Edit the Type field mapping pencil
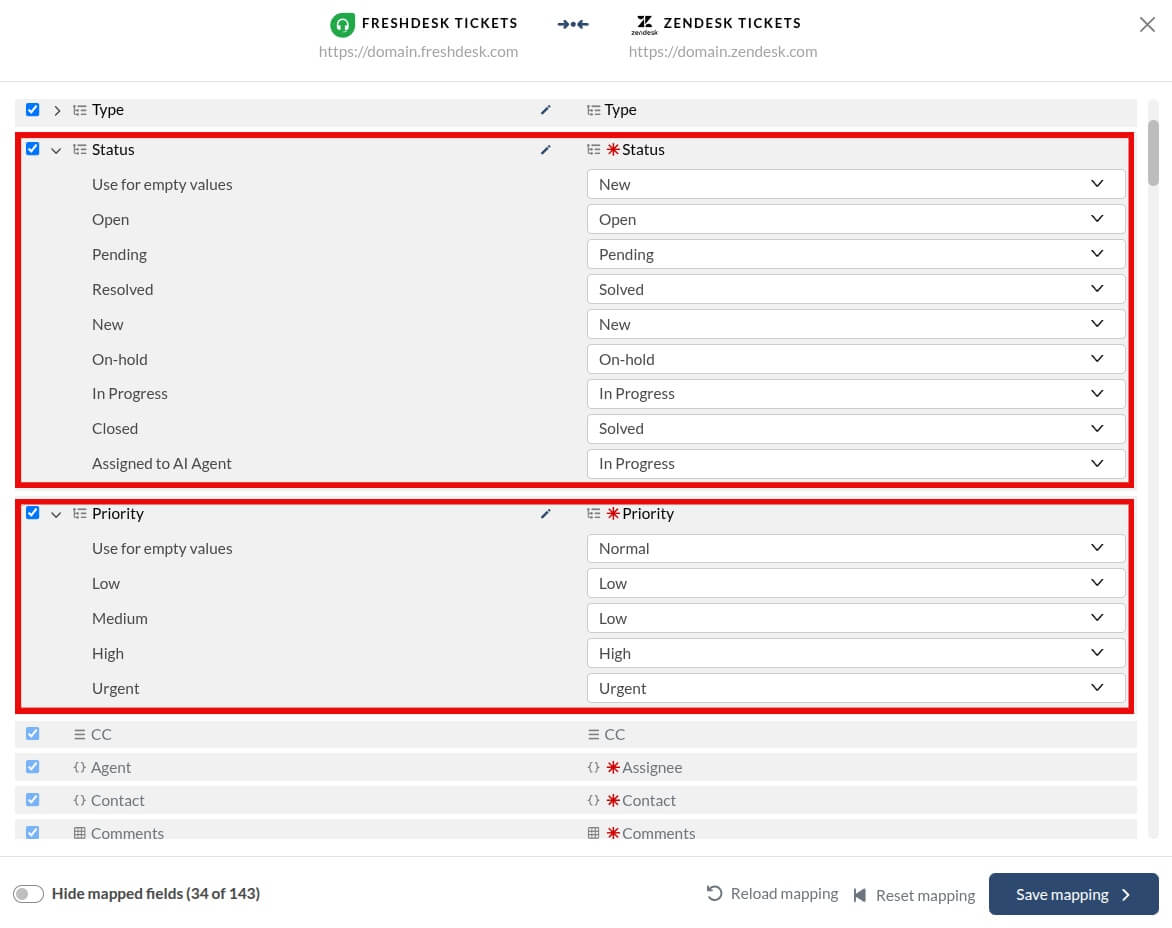Image resolution: width=1172 pixels, height=928 pixels. pyautogui.click(x=546, y=110)
